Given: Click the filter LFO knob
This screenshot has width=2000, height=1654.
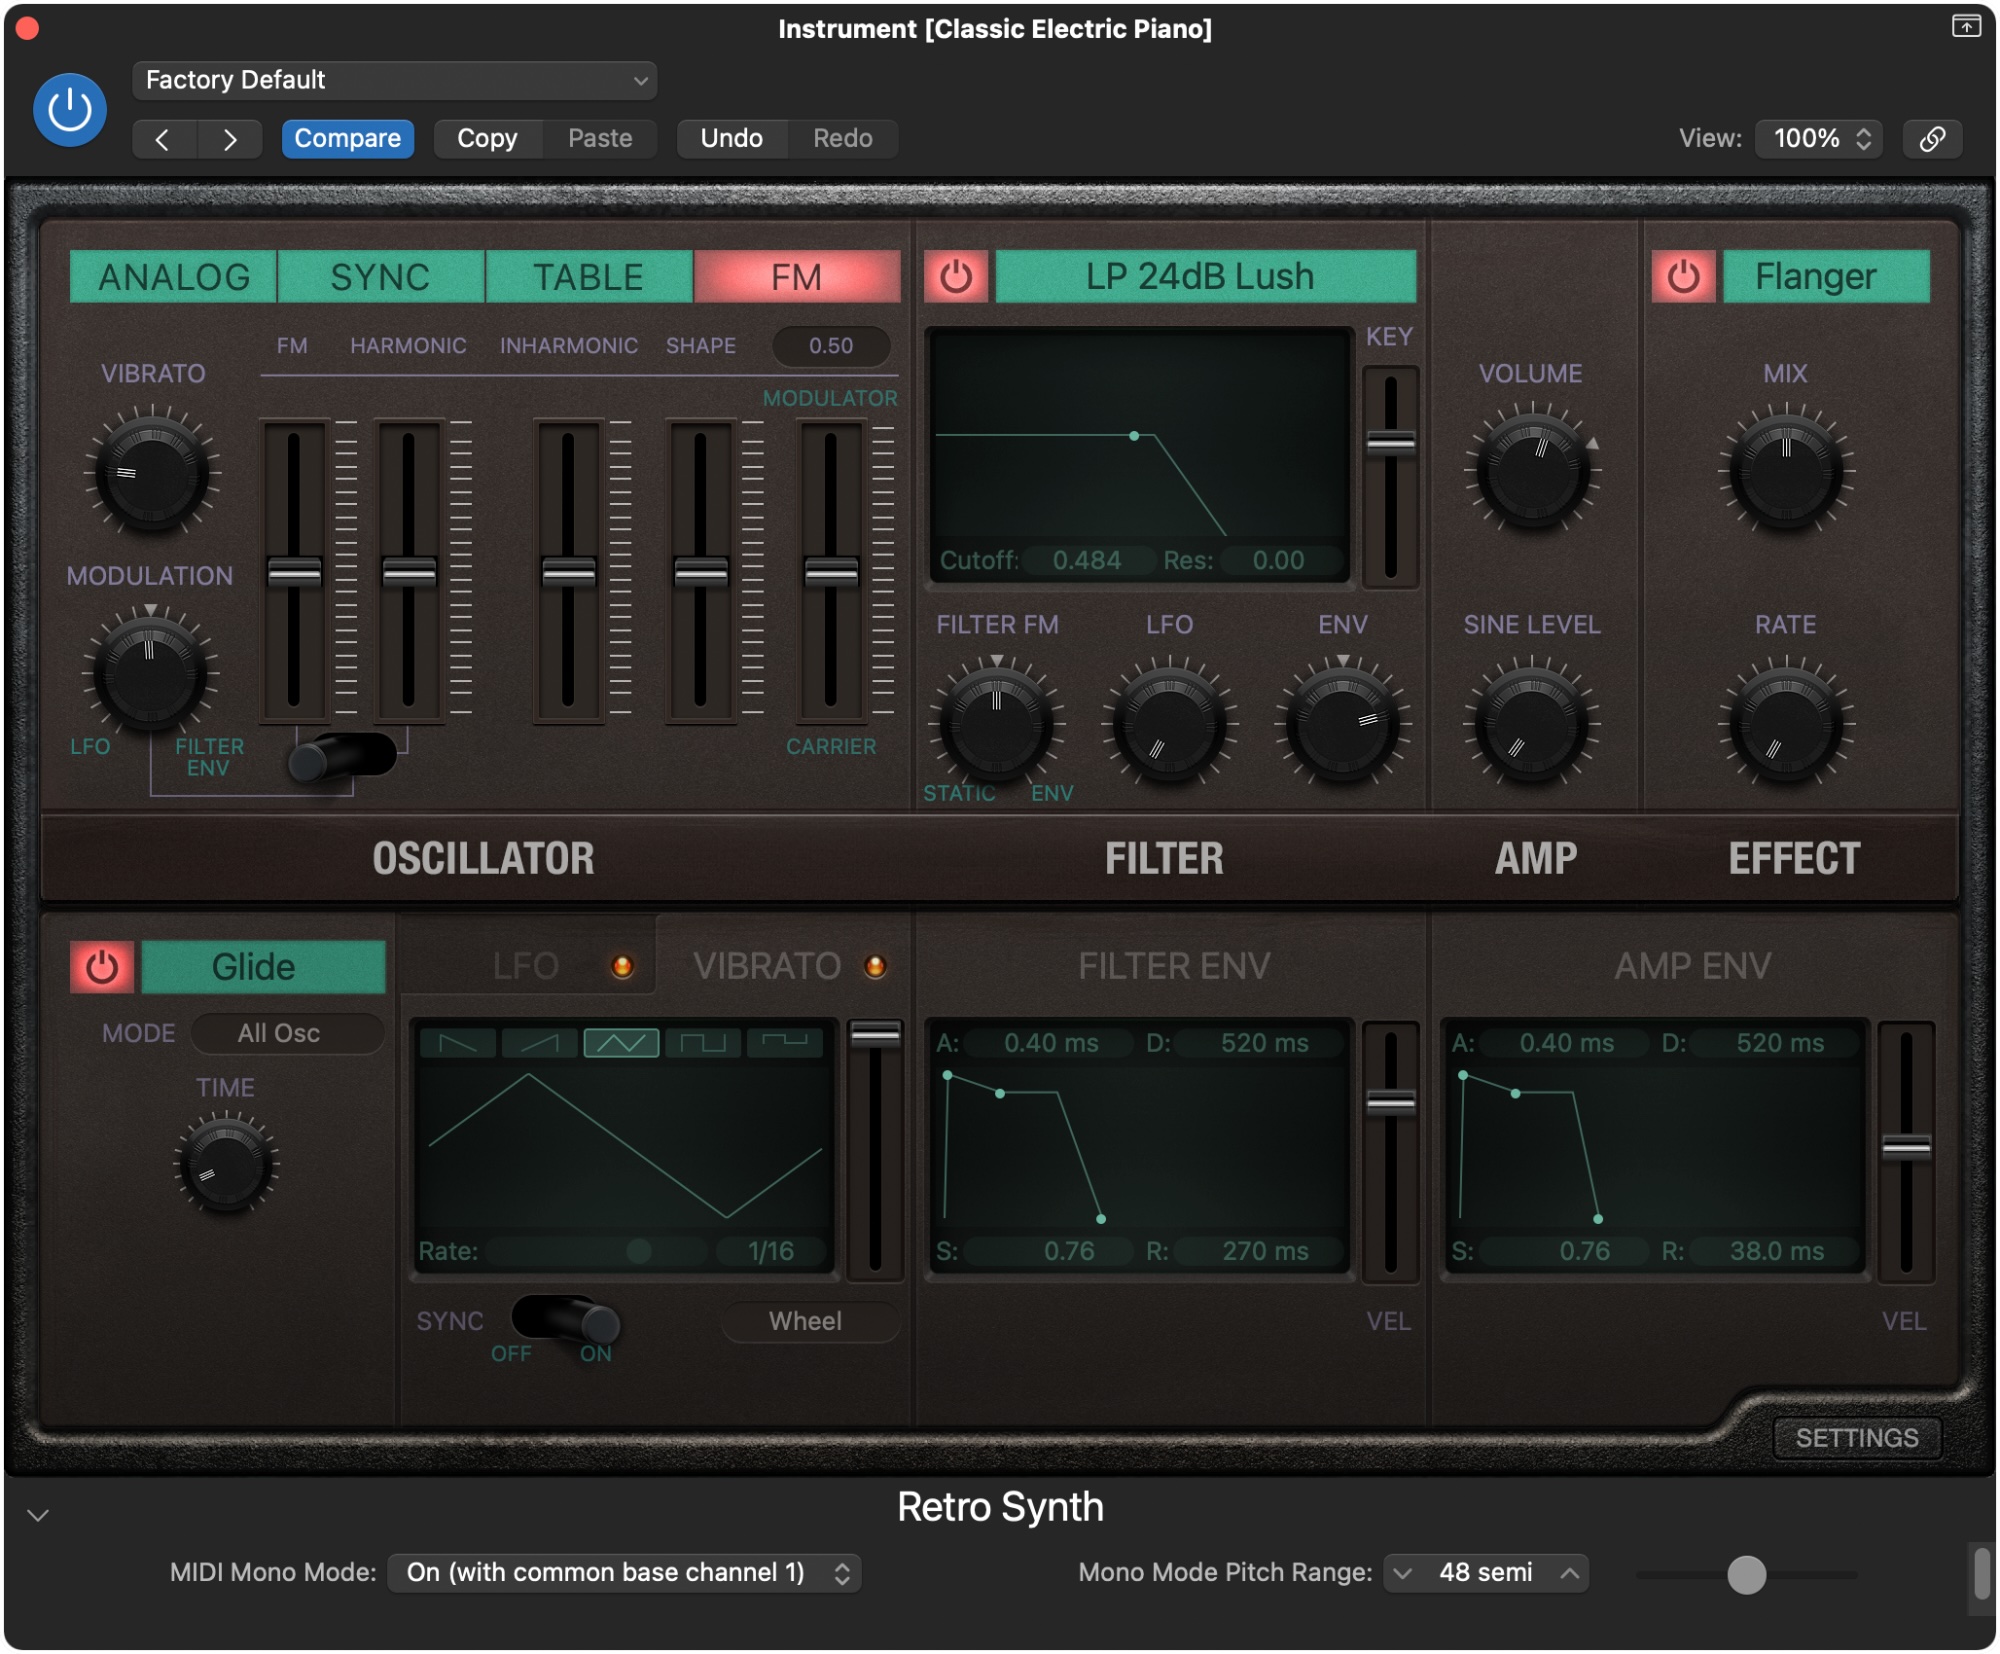Looking at the screenshot, I should click(x=1169, y=722).
